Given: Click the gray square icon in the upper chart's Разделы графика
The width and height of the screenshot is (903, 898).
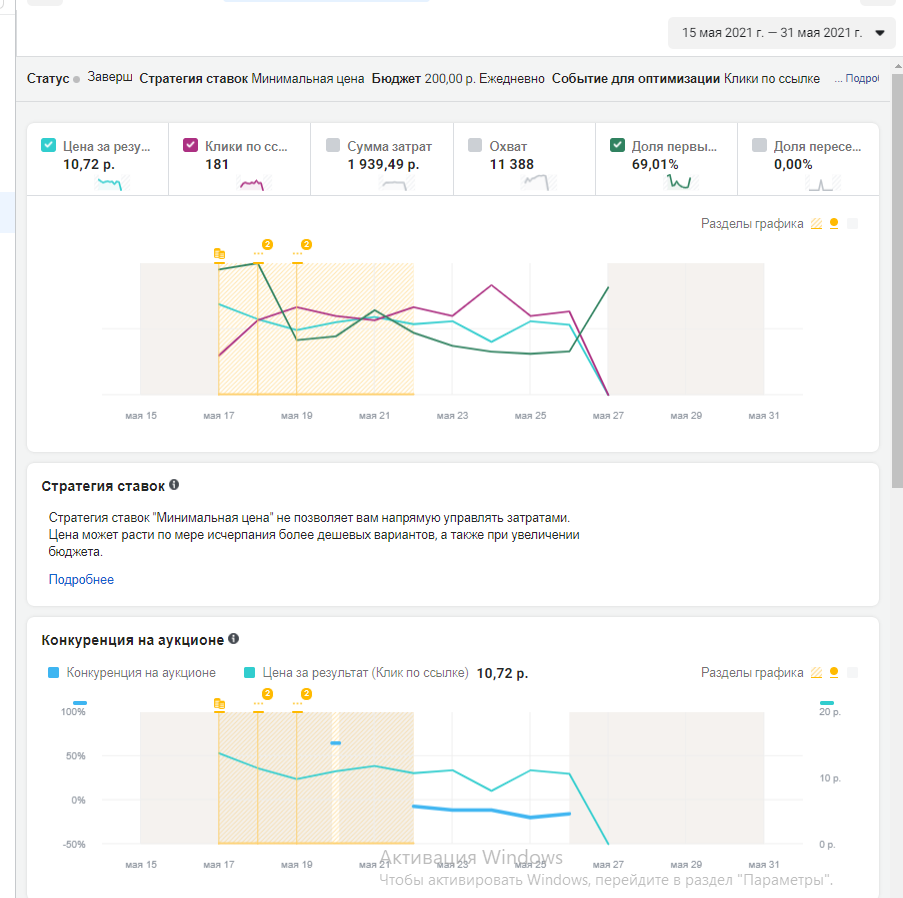Looking at the screenshot, I should pyautogui.click(x=852, y=224).
